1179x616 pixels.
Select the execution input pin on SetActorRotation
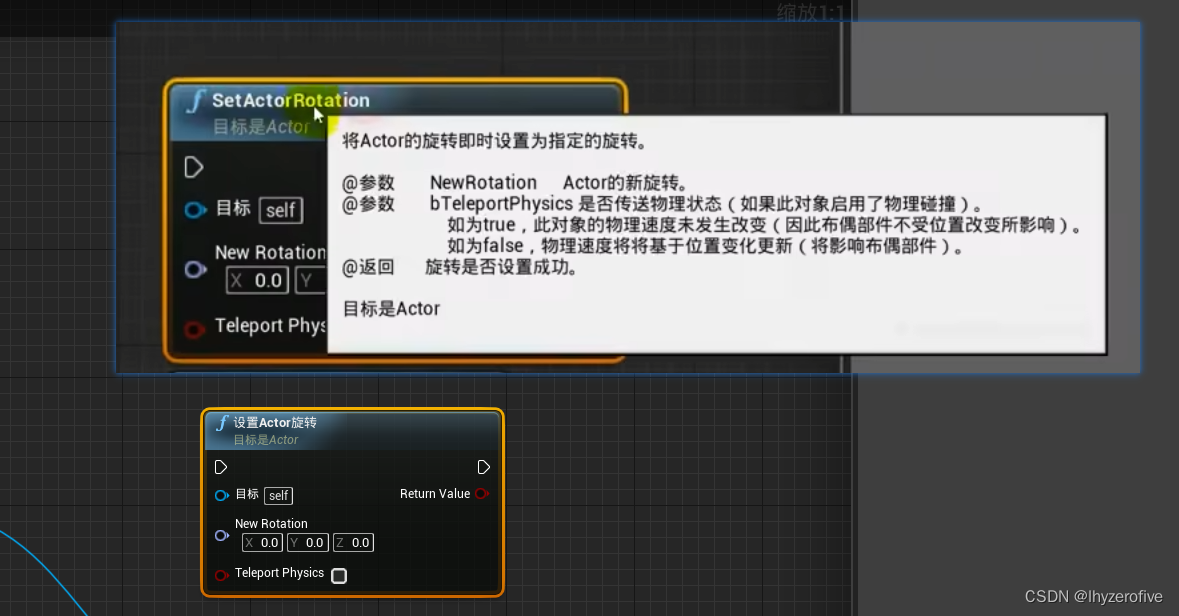[193, 167]
